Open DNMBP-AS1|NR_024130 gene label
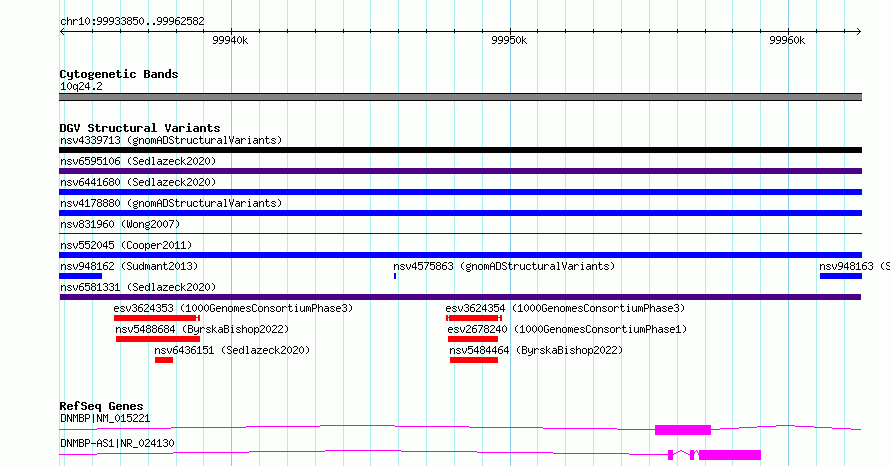Screen dimensions: 890x466 pyautogui.click(x=117, y=443)
